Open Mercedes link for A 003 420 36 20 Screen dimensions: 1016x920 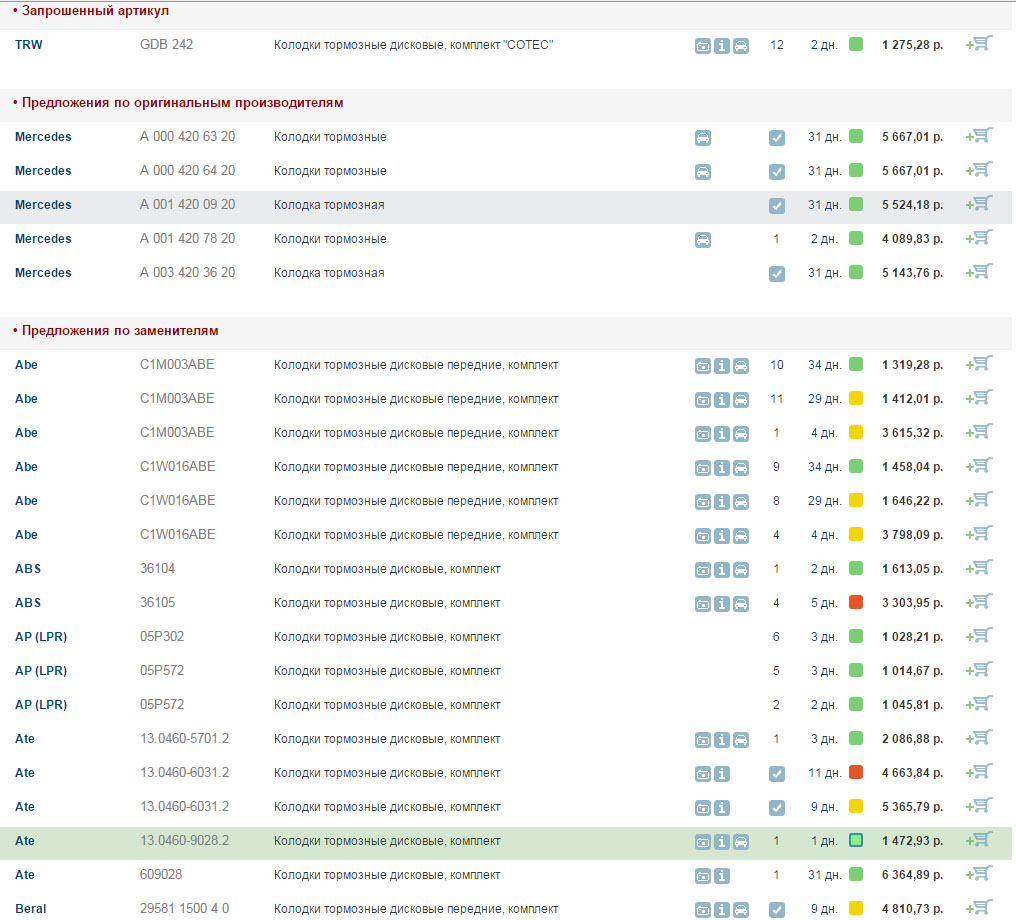click(x=43, y=273)
